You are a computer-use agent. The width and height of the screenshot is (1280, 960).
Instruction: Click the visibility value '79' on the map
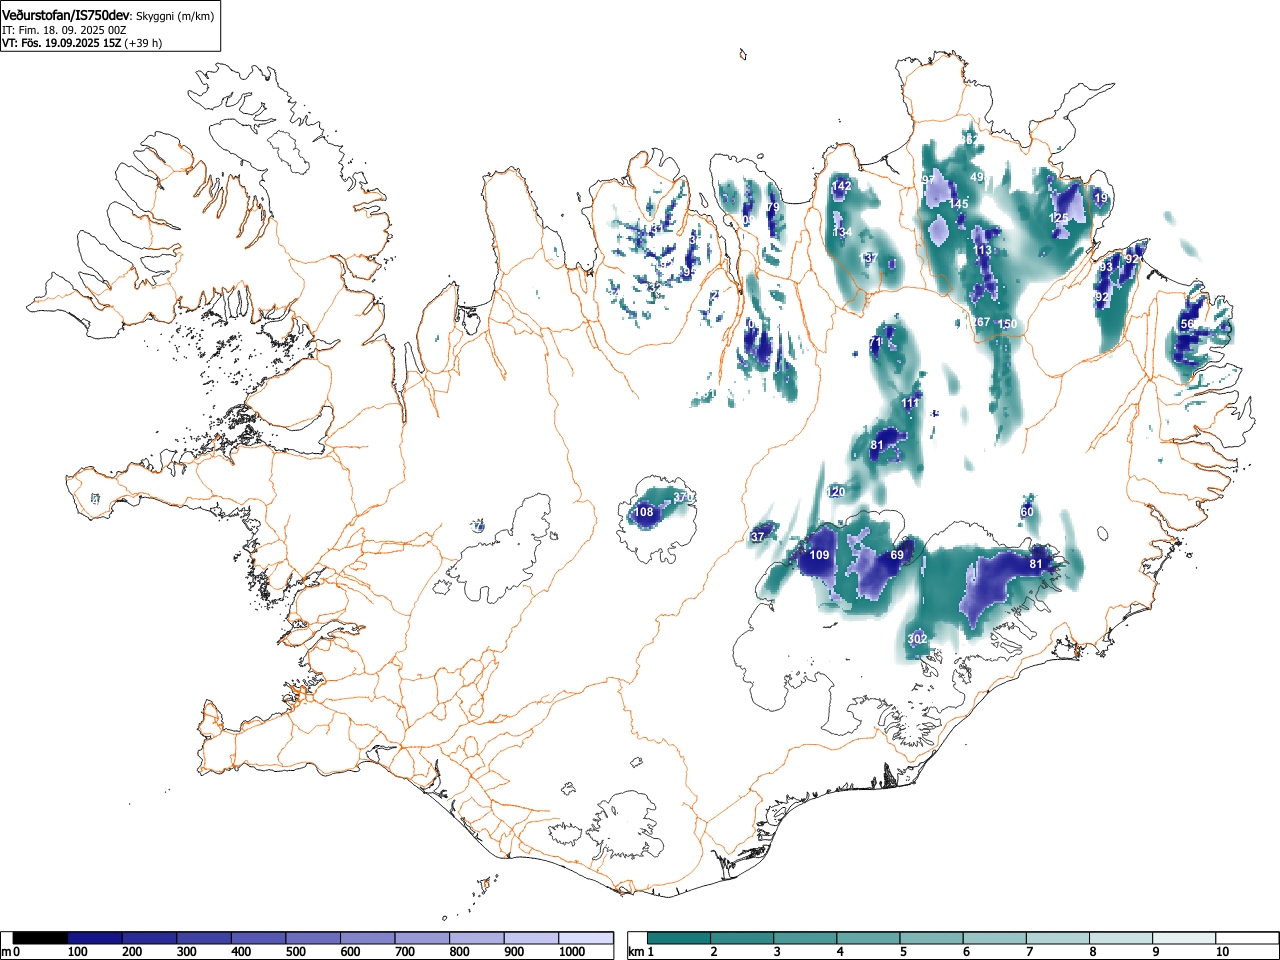pos(772,208)
